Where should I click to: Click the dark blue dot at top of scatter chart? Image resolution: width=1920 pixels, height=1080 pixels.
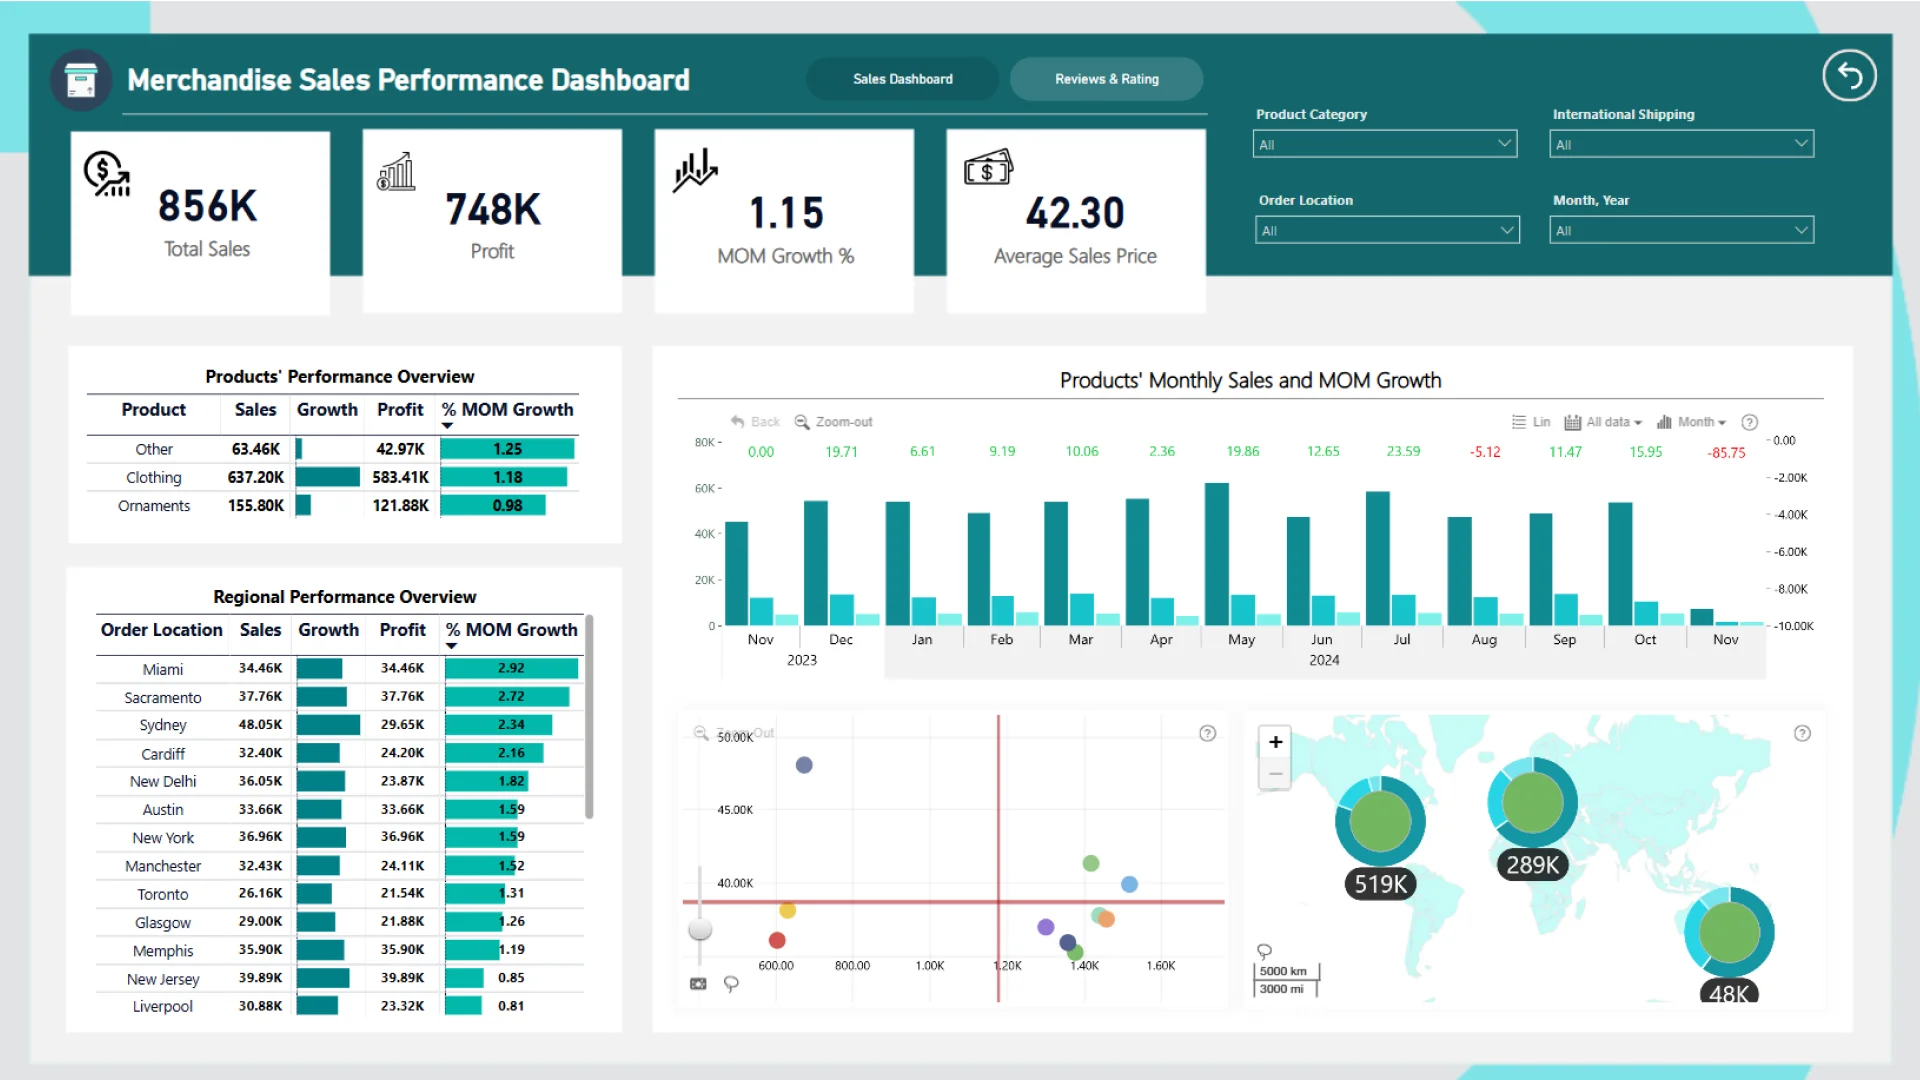point(804,765)
